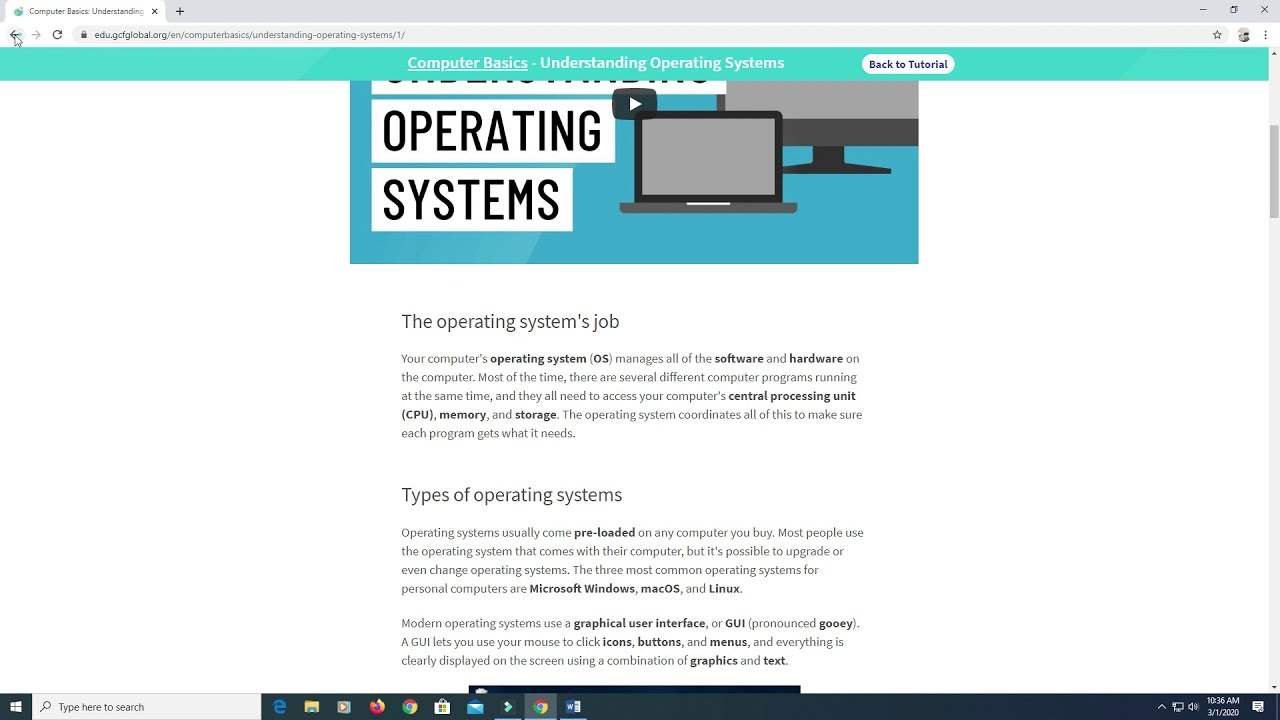Click the bold word "pre-loaded"
The height and width of the screenshot is (720, 1280).
[604, 533]
